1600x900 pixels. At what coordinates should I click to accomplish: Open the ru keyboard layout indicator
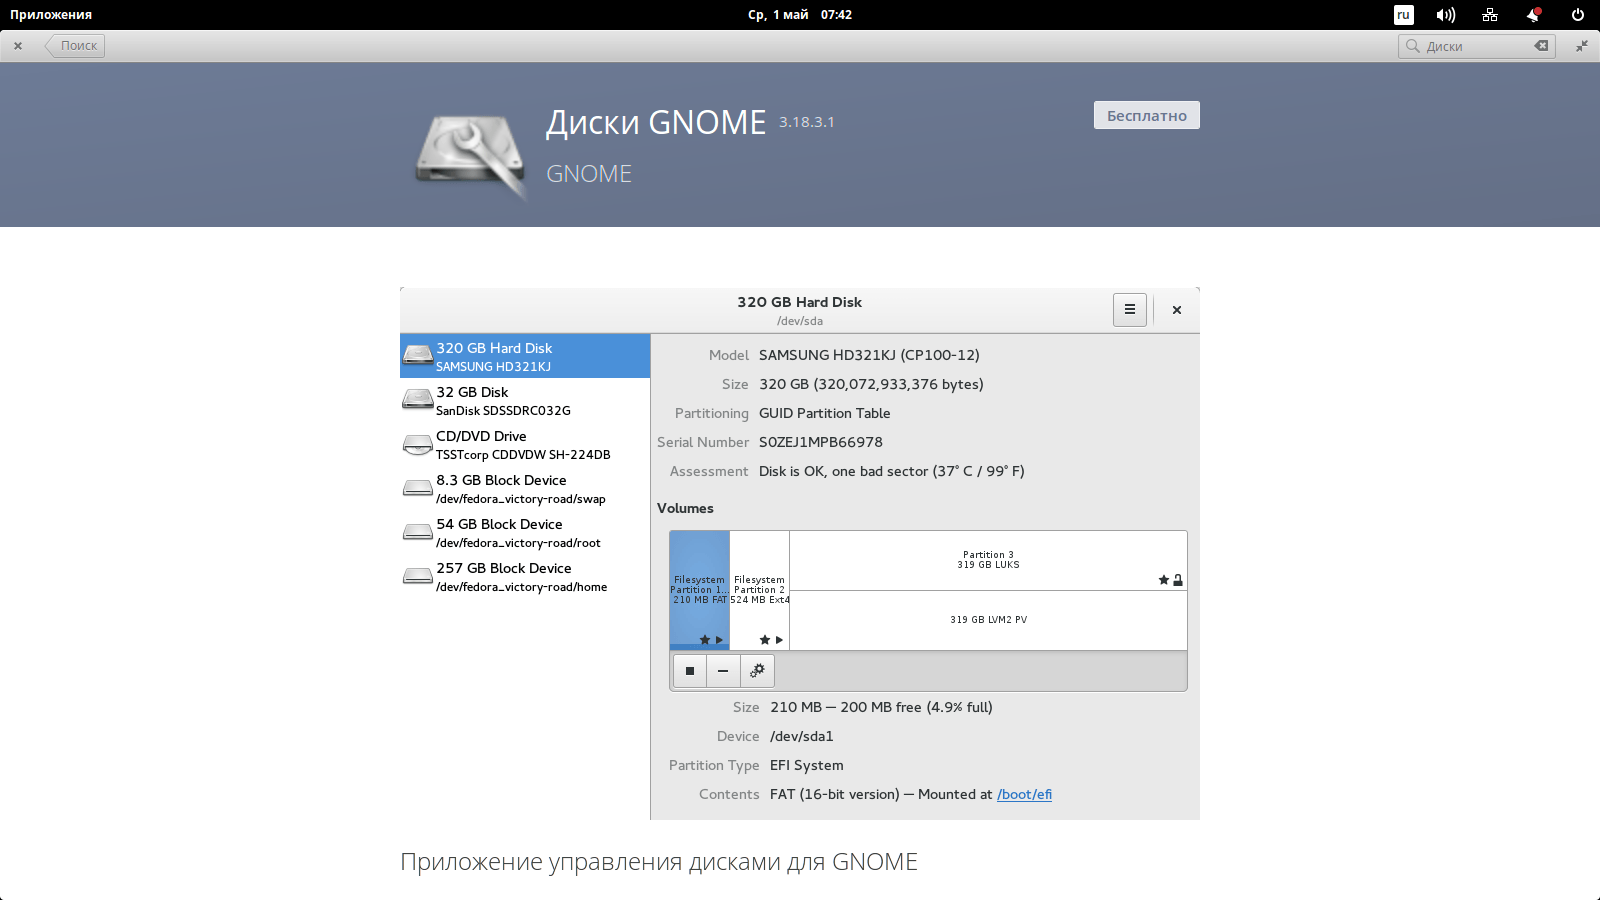pos(1403,15)
